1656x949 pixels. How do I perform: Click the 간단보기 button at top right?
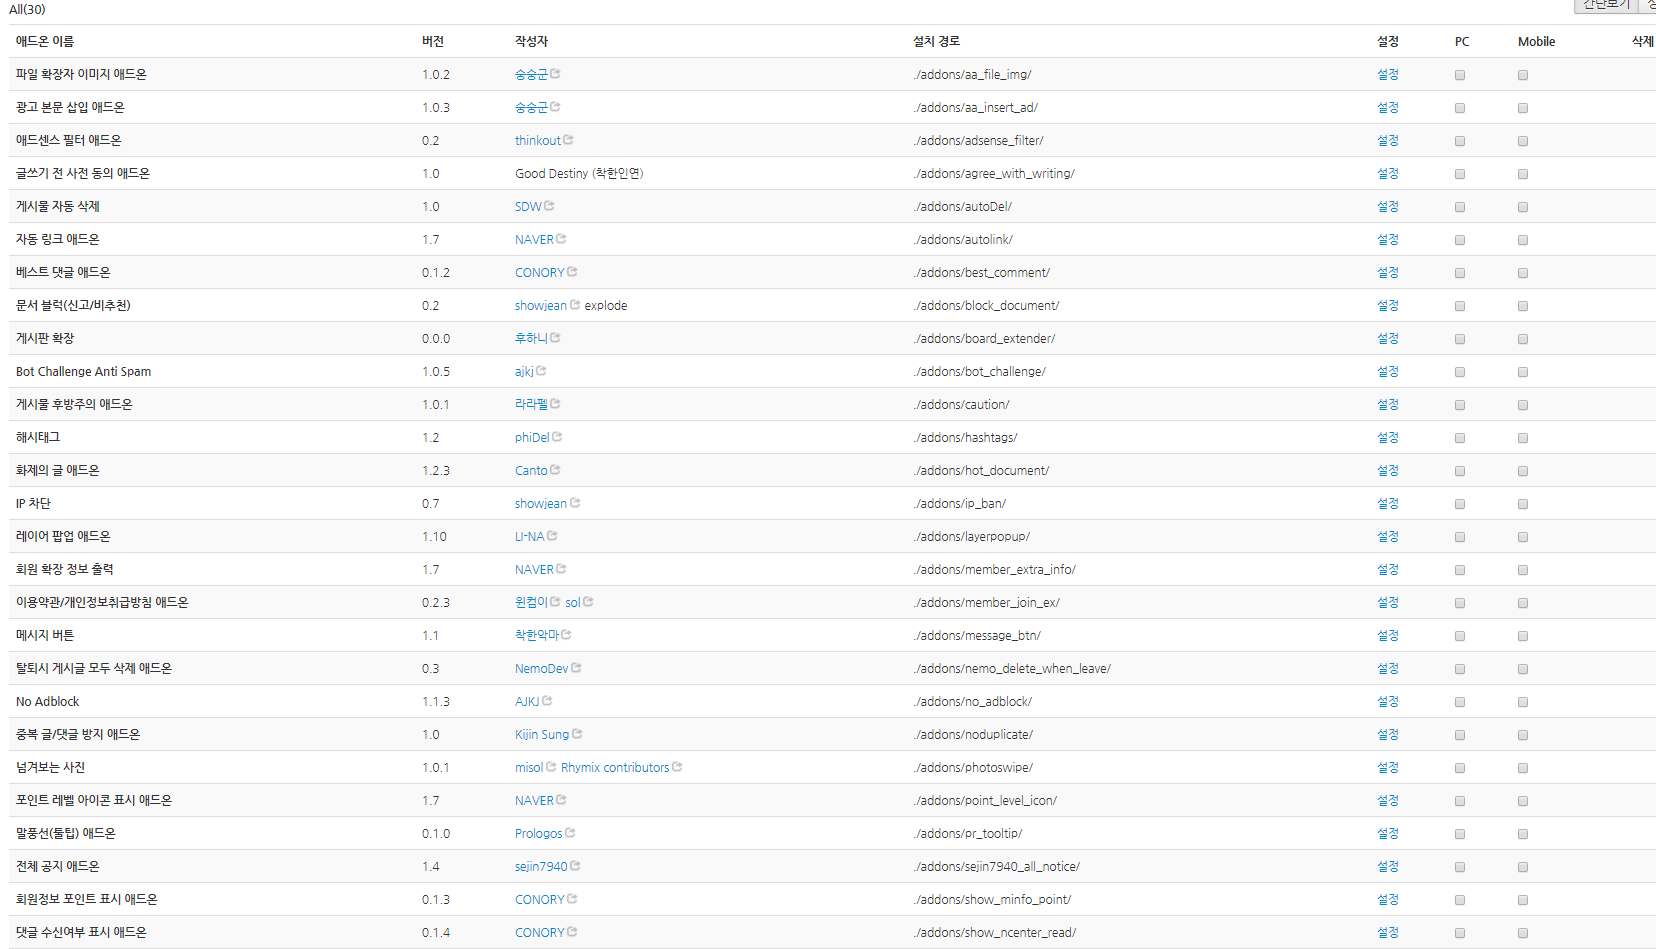(x=1606, y=5)
